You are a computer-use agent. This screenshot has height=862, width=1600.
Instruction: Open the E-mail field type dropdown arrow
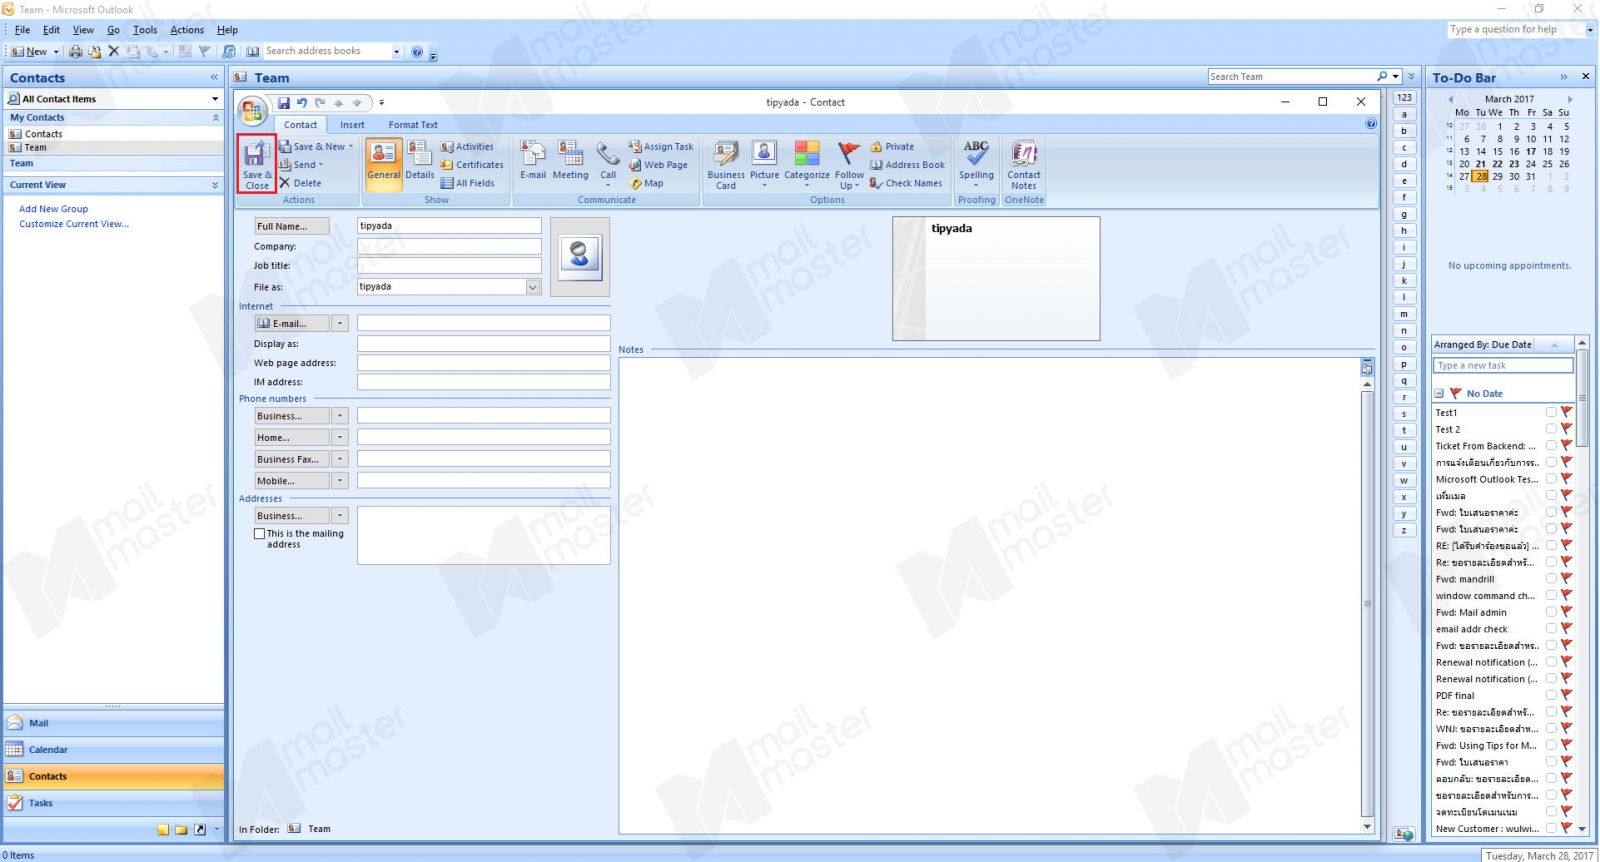[340, 324]
